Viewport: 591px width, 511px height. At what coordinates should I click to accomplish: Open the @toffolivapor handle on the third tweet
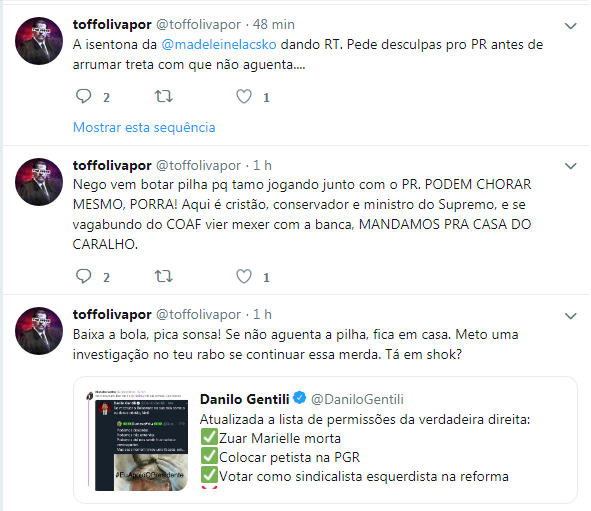point(198,314)
